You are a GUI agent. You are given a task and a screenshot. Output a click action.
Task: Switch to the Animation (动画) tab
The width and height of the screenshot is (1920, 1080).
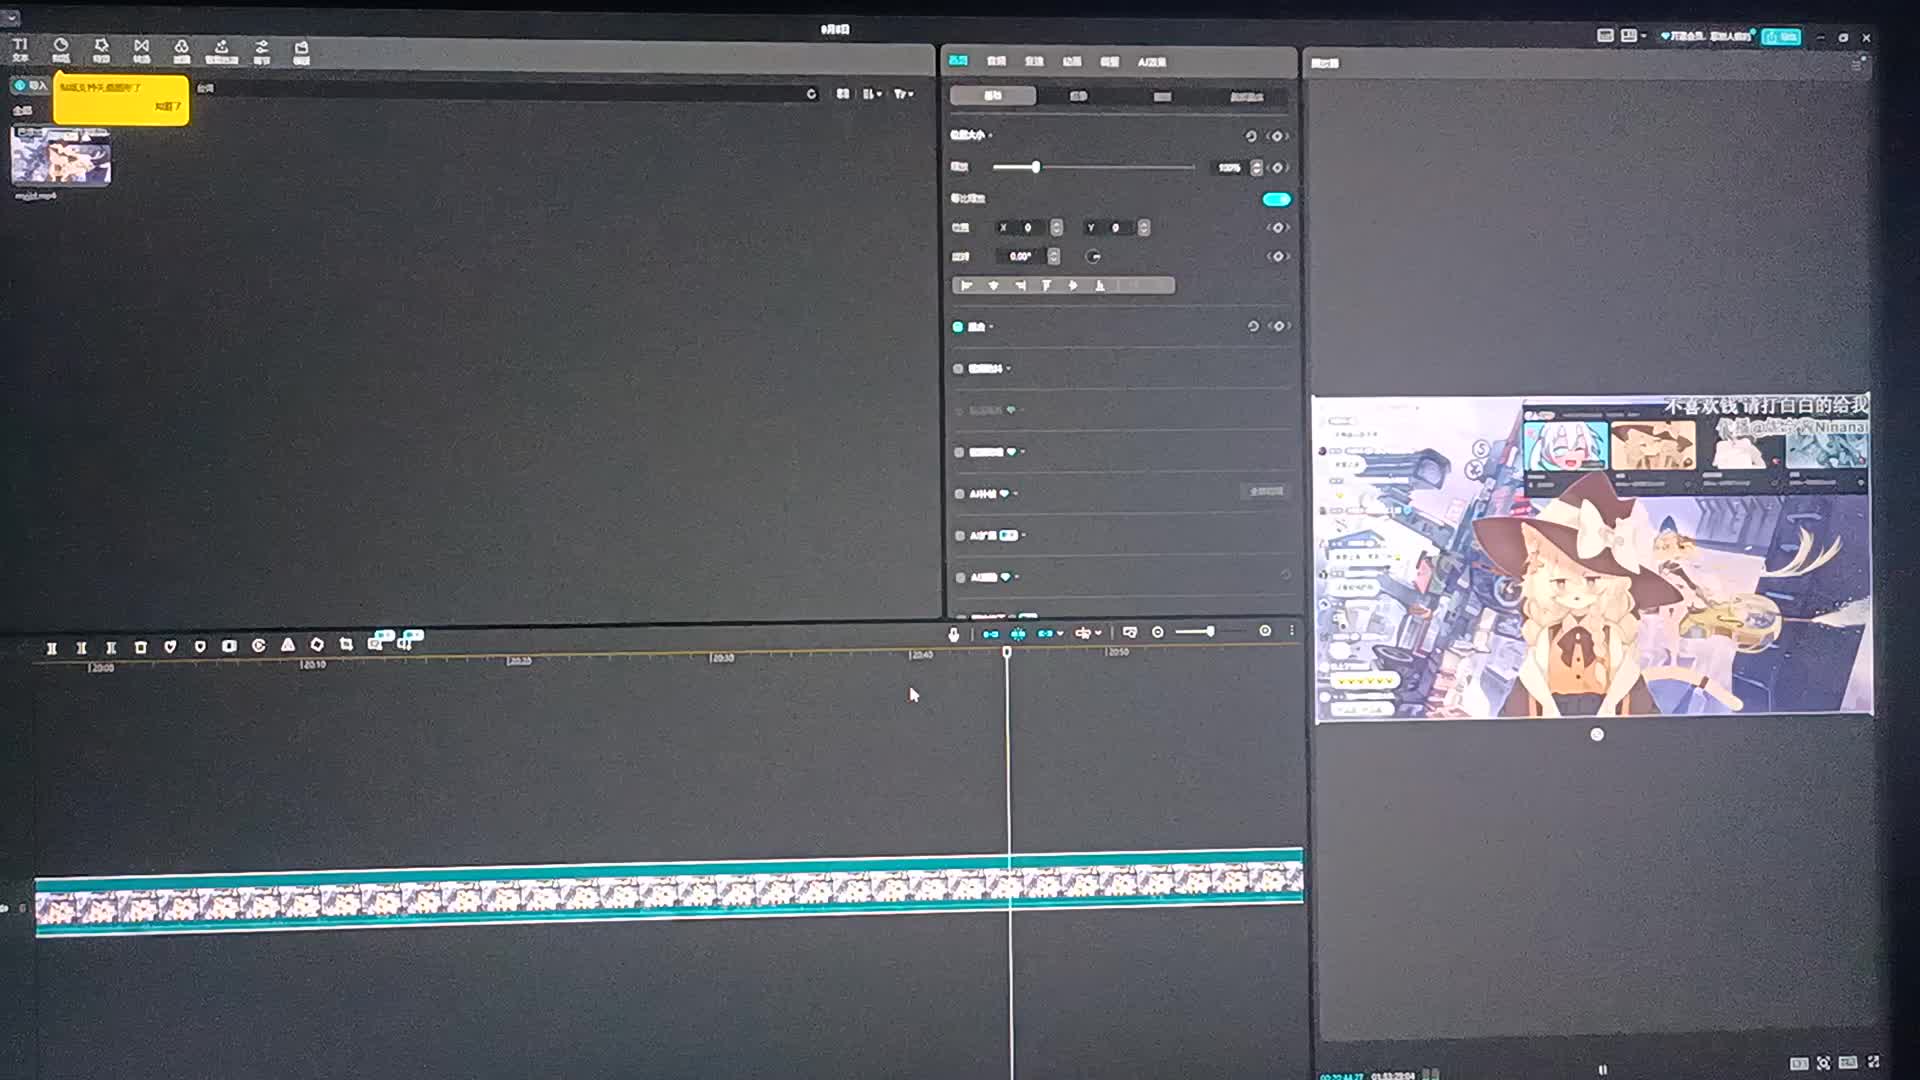(x=1072, y=62)
